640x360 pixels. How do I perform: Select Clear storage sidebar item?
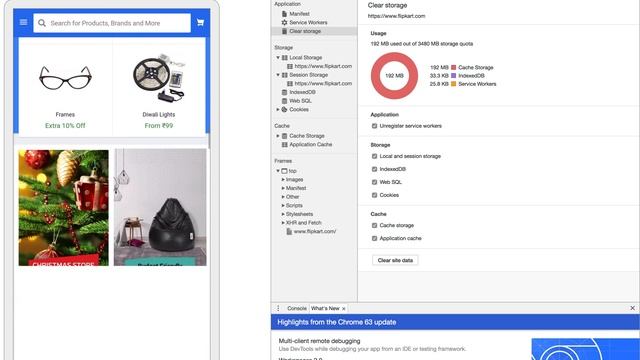tap(305, 31)
